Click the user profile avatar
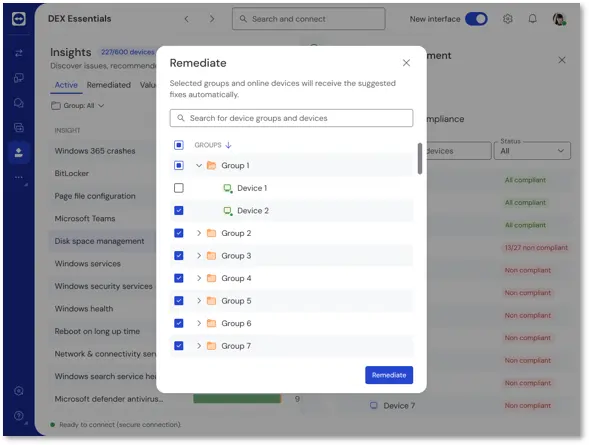The width and height of the screenshot is (589, 445). 559,18
